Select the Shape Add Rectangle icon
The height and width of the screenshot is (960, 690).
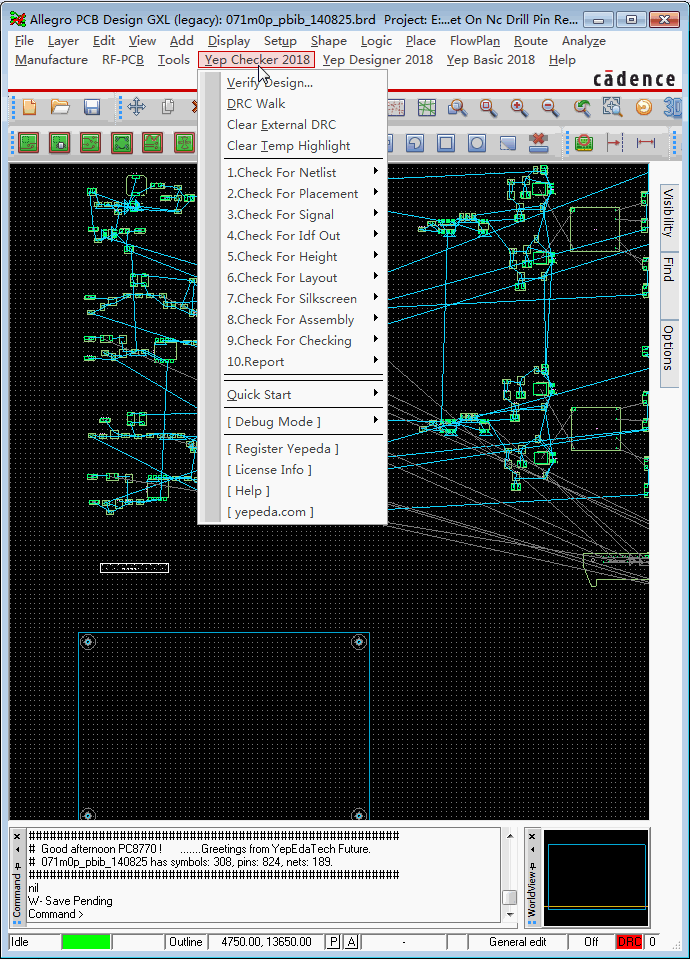pyautogui.click(x=446, y=143)
